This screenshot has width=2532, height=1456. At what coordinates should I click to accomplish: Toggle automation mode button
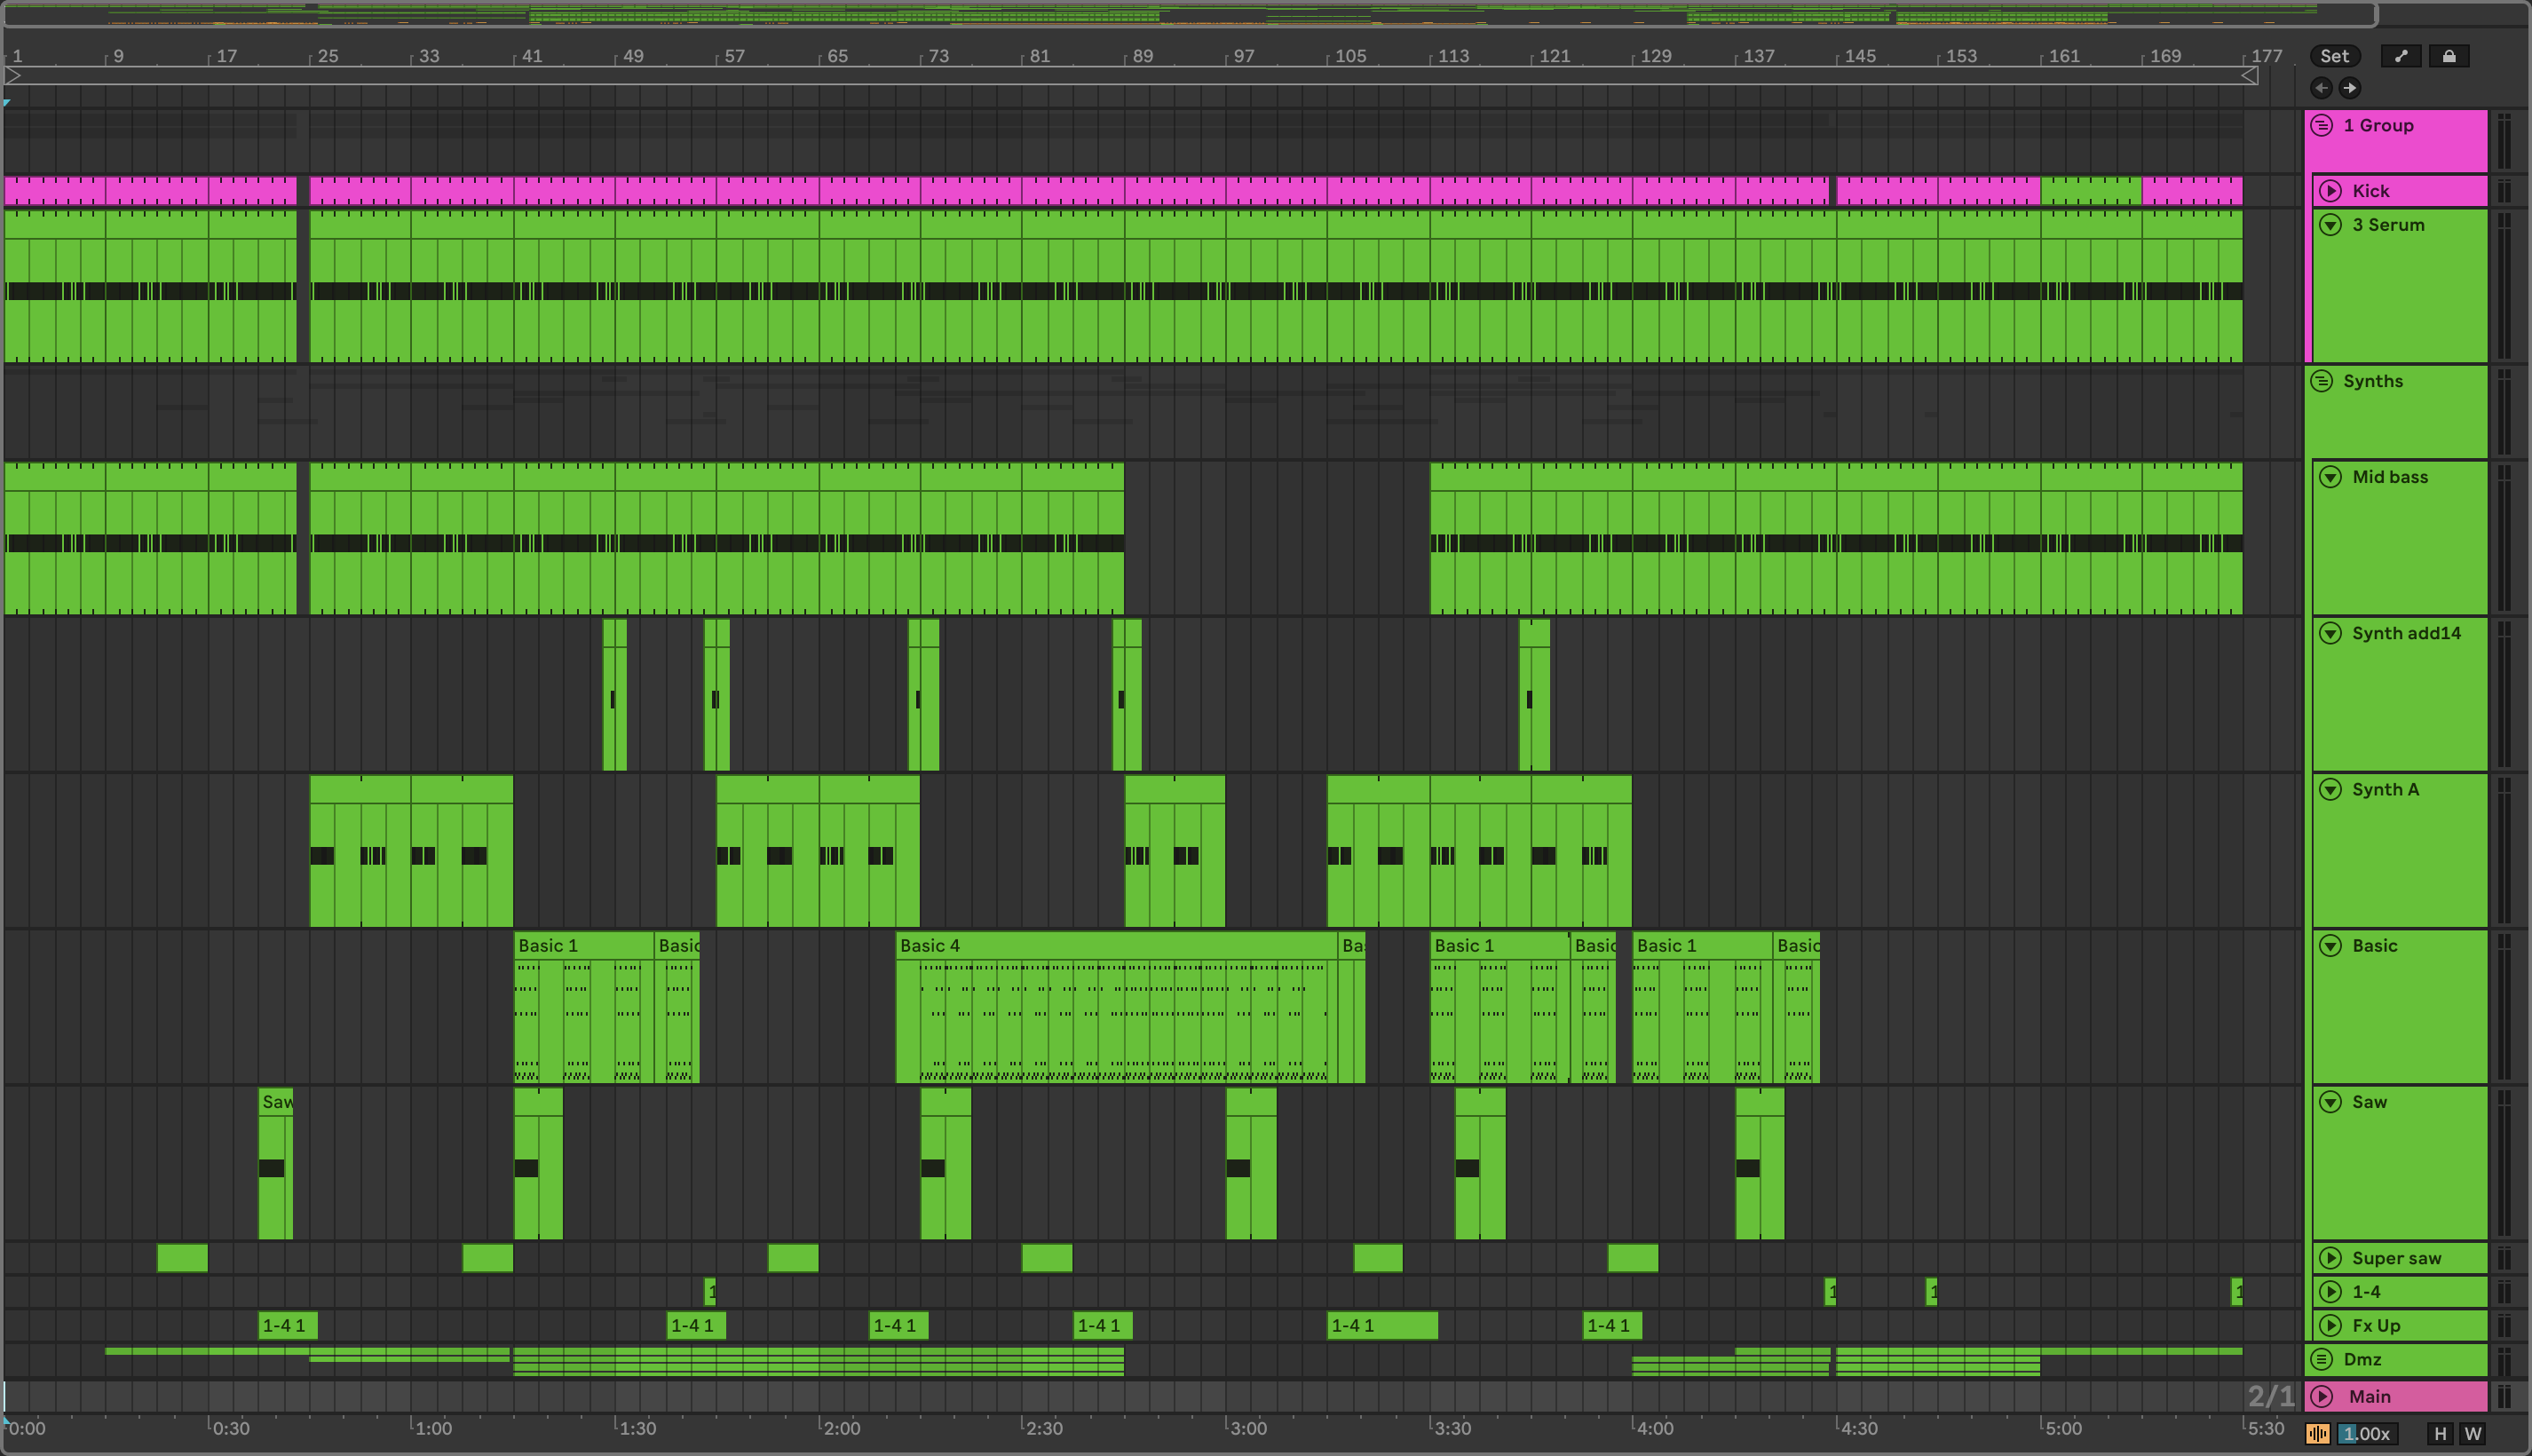click(x=2401, y=56)
